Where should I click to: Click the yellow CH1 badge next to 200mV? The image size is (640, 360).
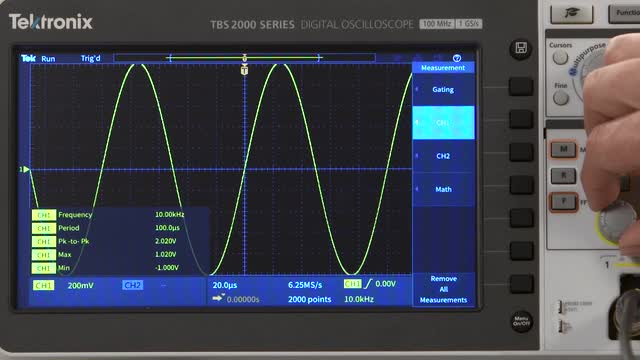(x=44, y=285)
